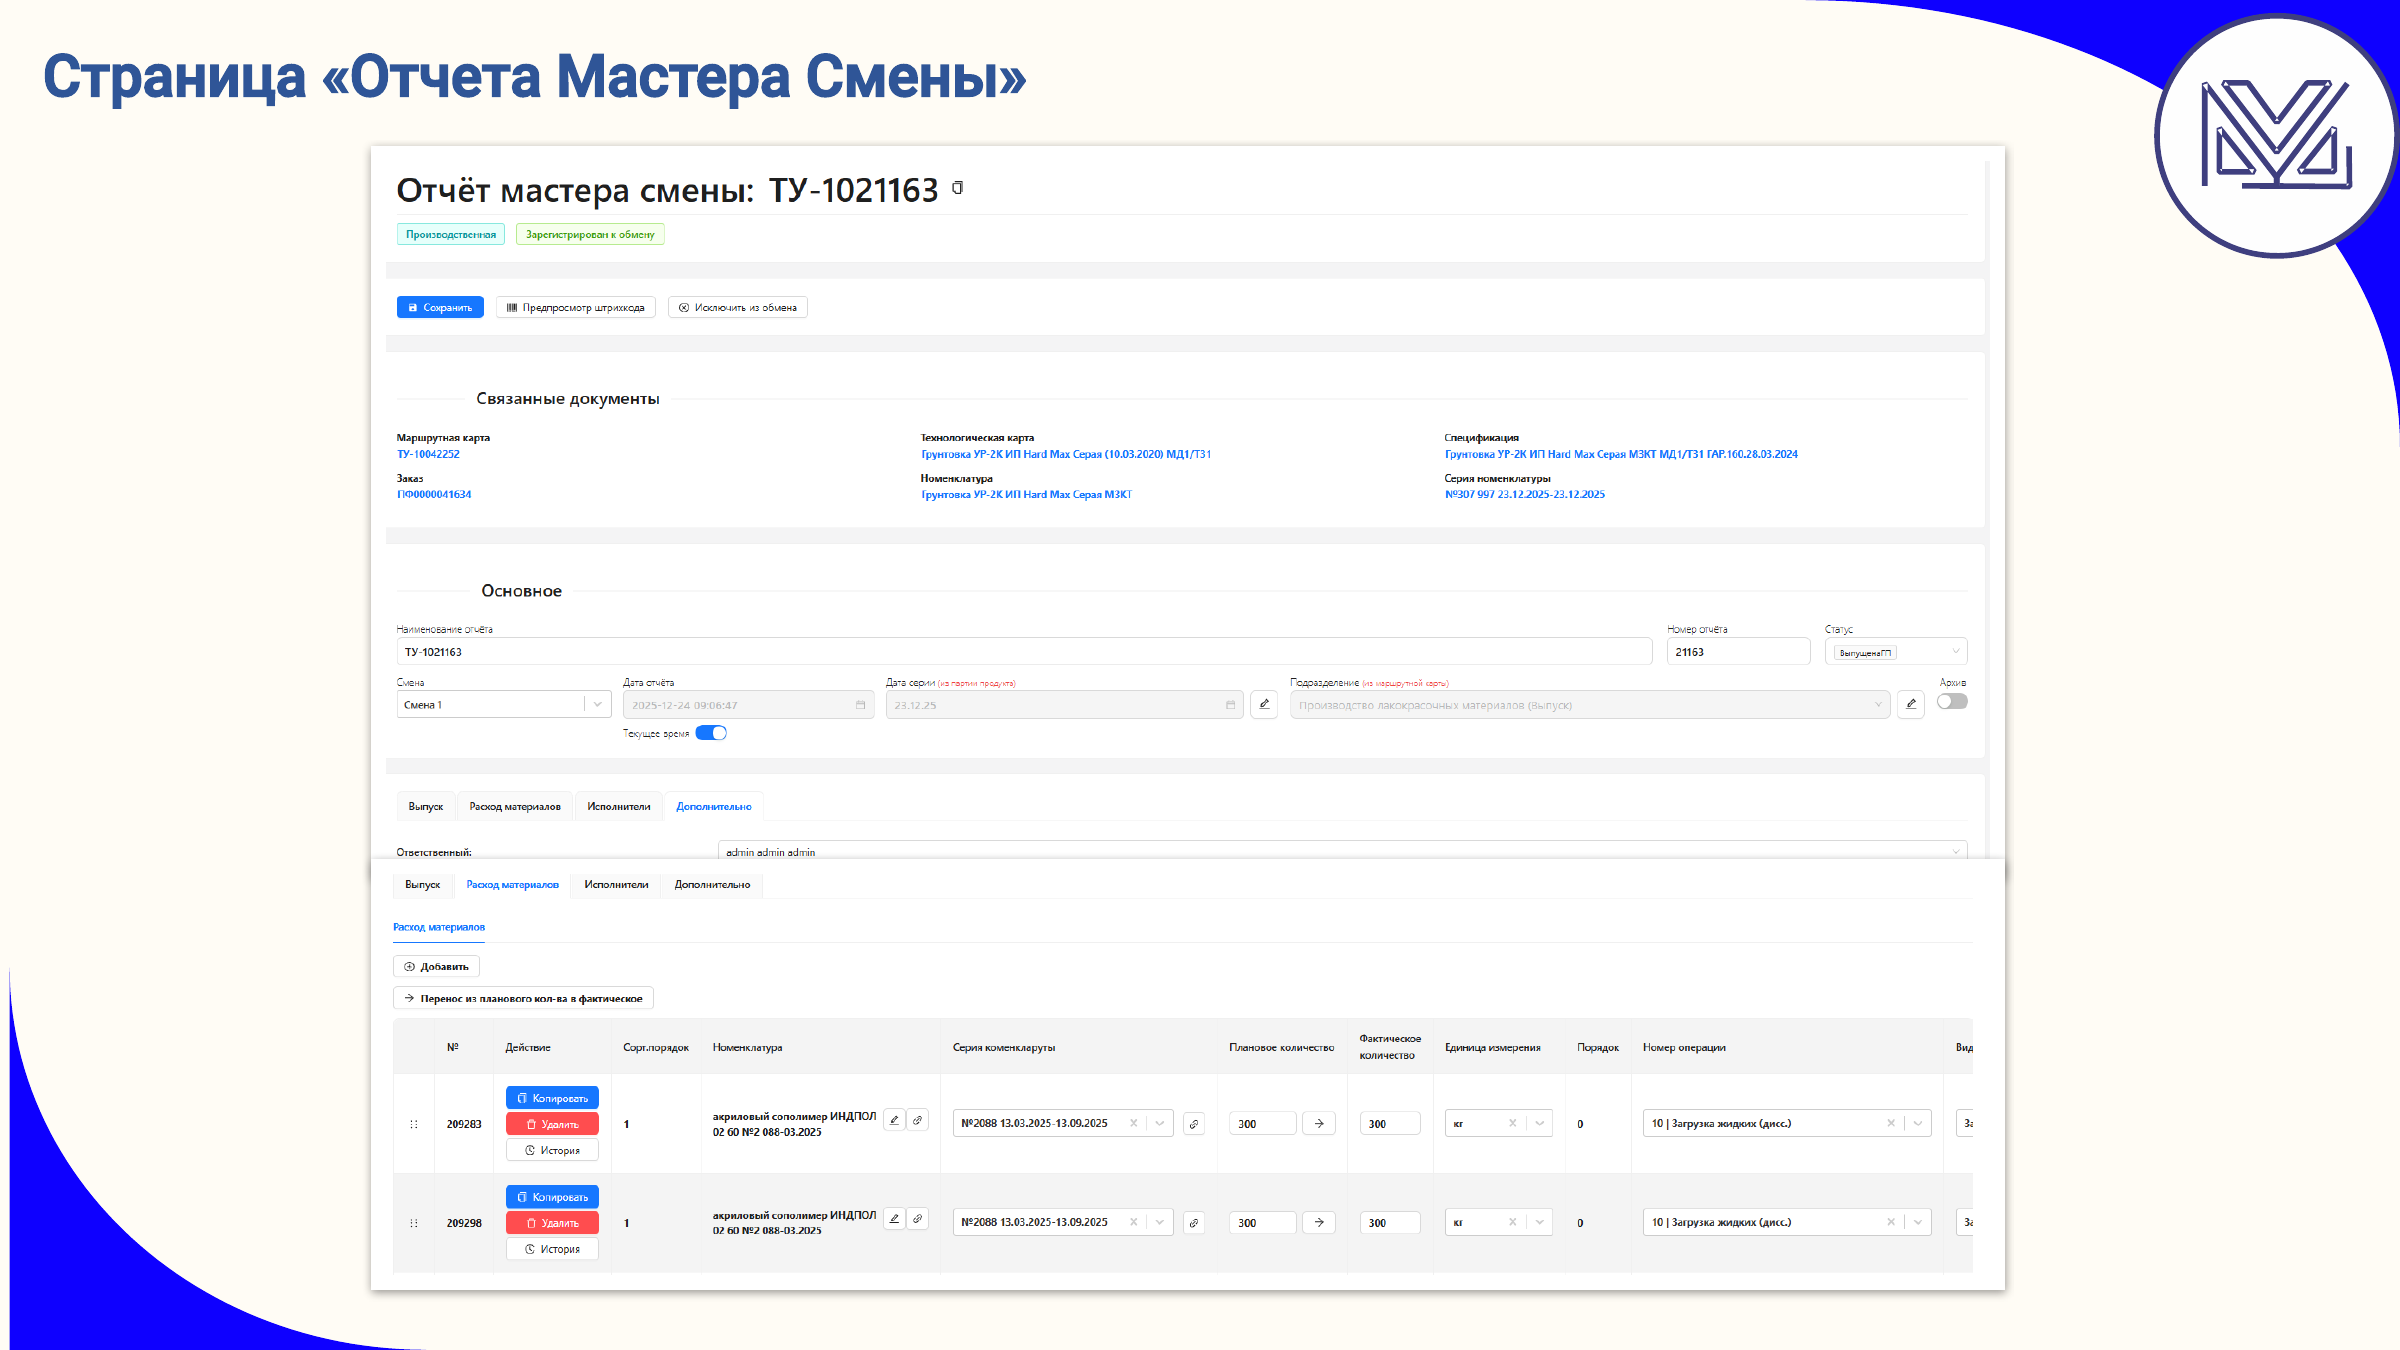Click copy icon next to report title ТУ-1021163
The width and height of the screenshot is (2400, 1350).
957,188
